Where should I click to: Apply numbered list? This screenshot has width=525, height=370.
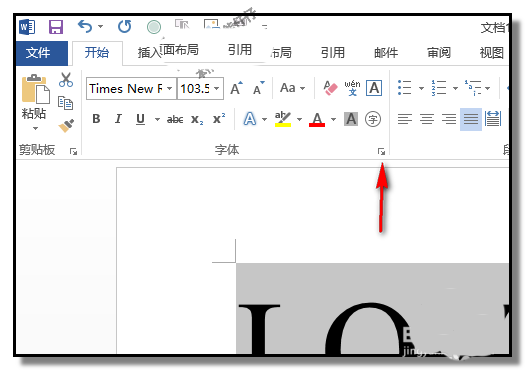[439, 88]
